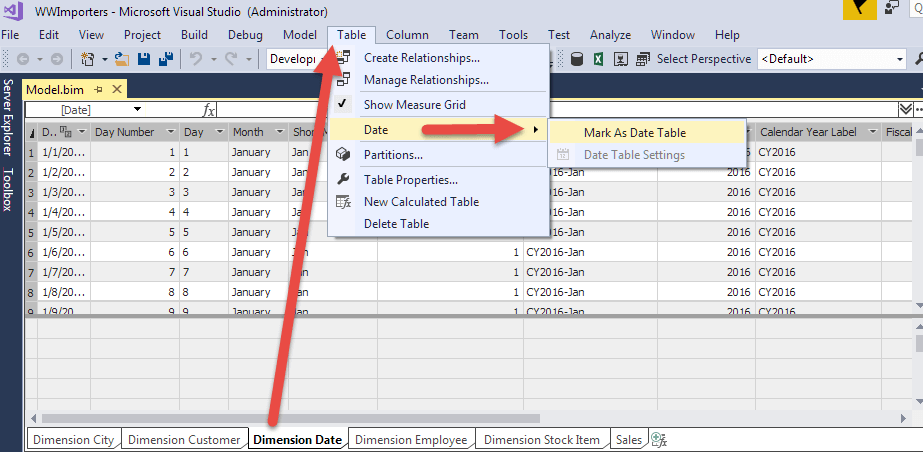Image resolution: width=923 pixels, height=452 pixels.
Task: Open the Day Number column filter dropdown
Action: pyautogui.click(x=171, y=132)
